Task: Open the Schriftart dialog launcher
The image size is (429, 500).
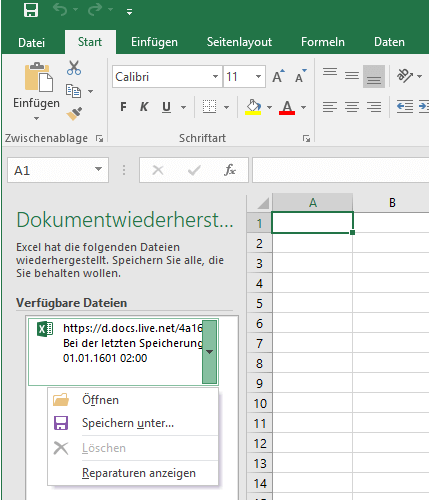Action: [x=306, y=139]
